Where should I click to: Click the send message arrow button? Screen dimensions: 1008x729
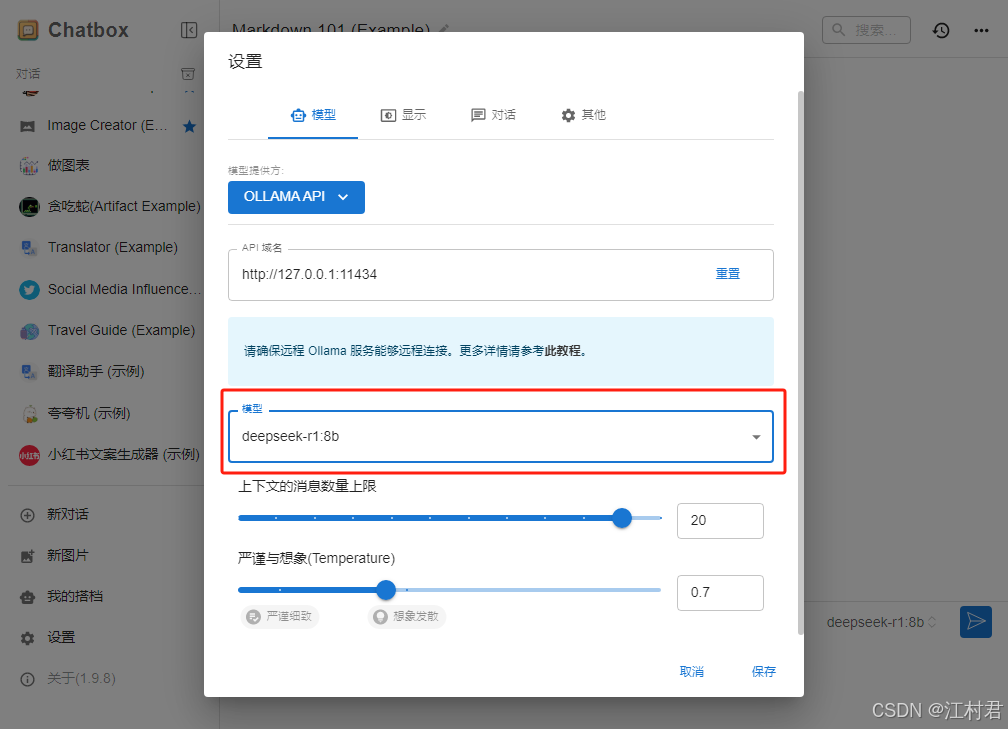(976, 622)
